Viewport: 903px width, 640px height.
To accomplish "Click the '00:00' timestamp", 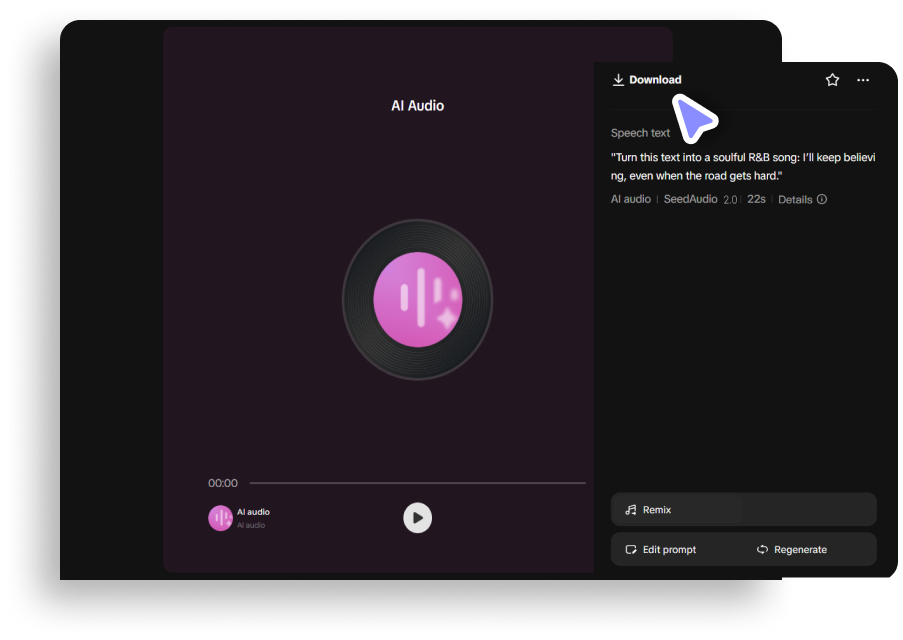I will tap(223, 483).
